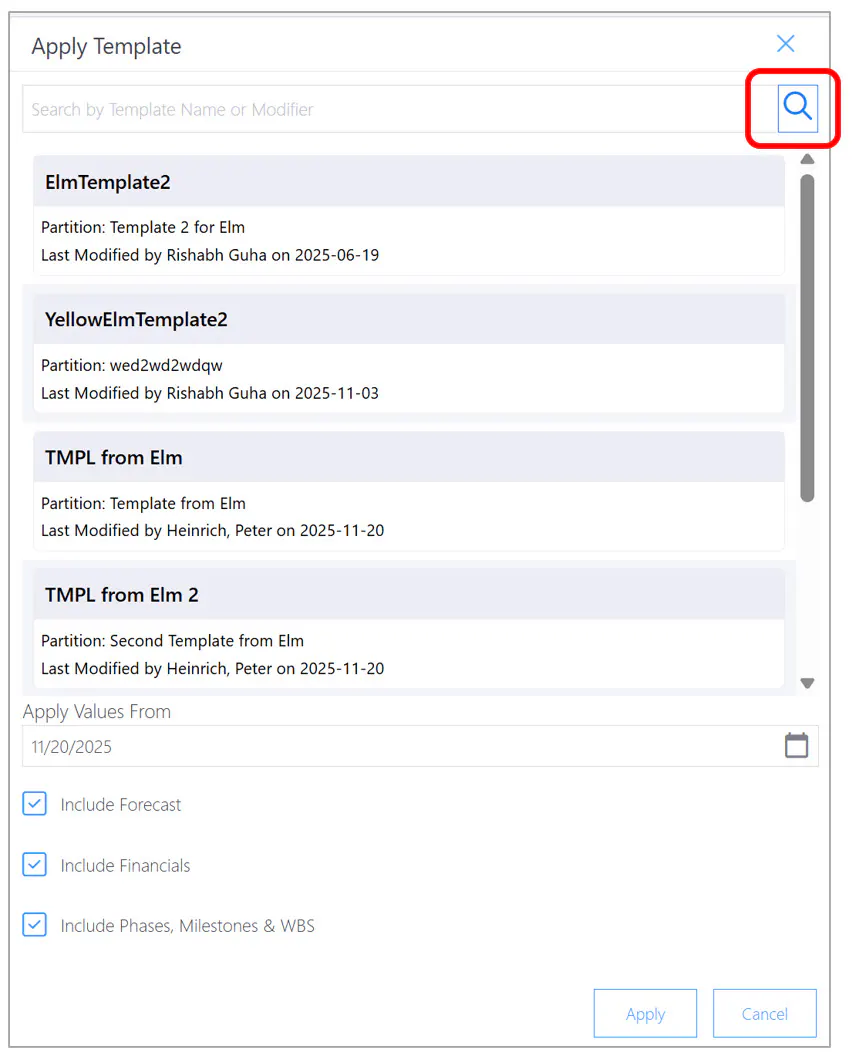Click the magnifying glass search icon
Viewport: 852px width, 1056px height.
[x=797, y=108]
